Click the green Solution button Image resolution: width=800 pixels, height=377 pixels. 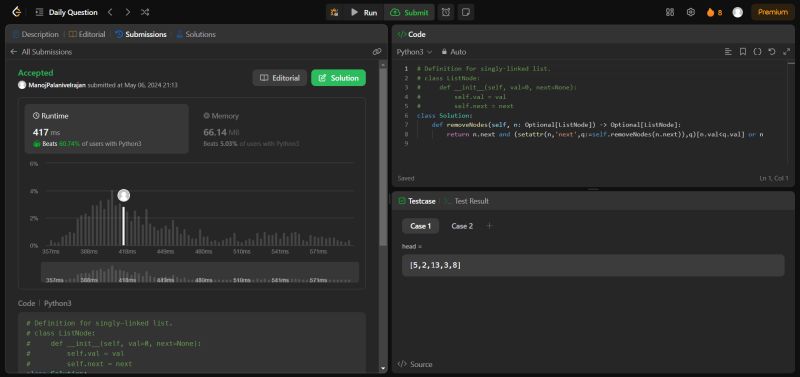click(x=338, y=78)
